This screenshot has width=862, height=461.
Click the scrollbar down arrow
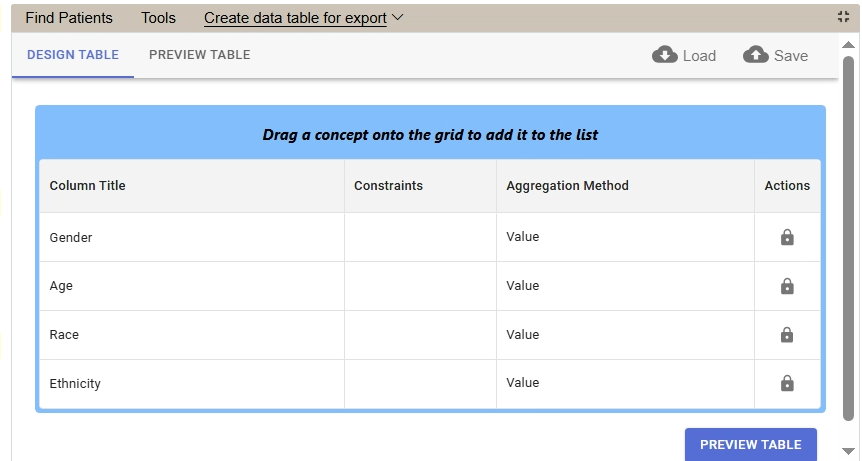click(849, 451)
